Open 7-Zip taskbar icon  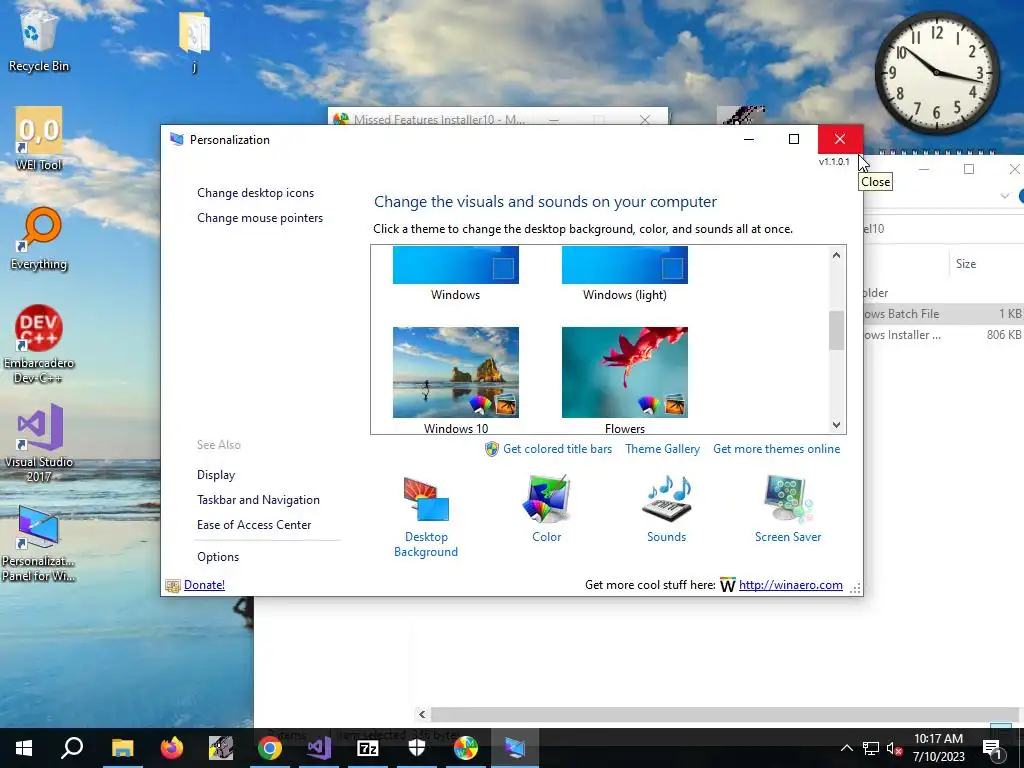[x=368, y=748]
